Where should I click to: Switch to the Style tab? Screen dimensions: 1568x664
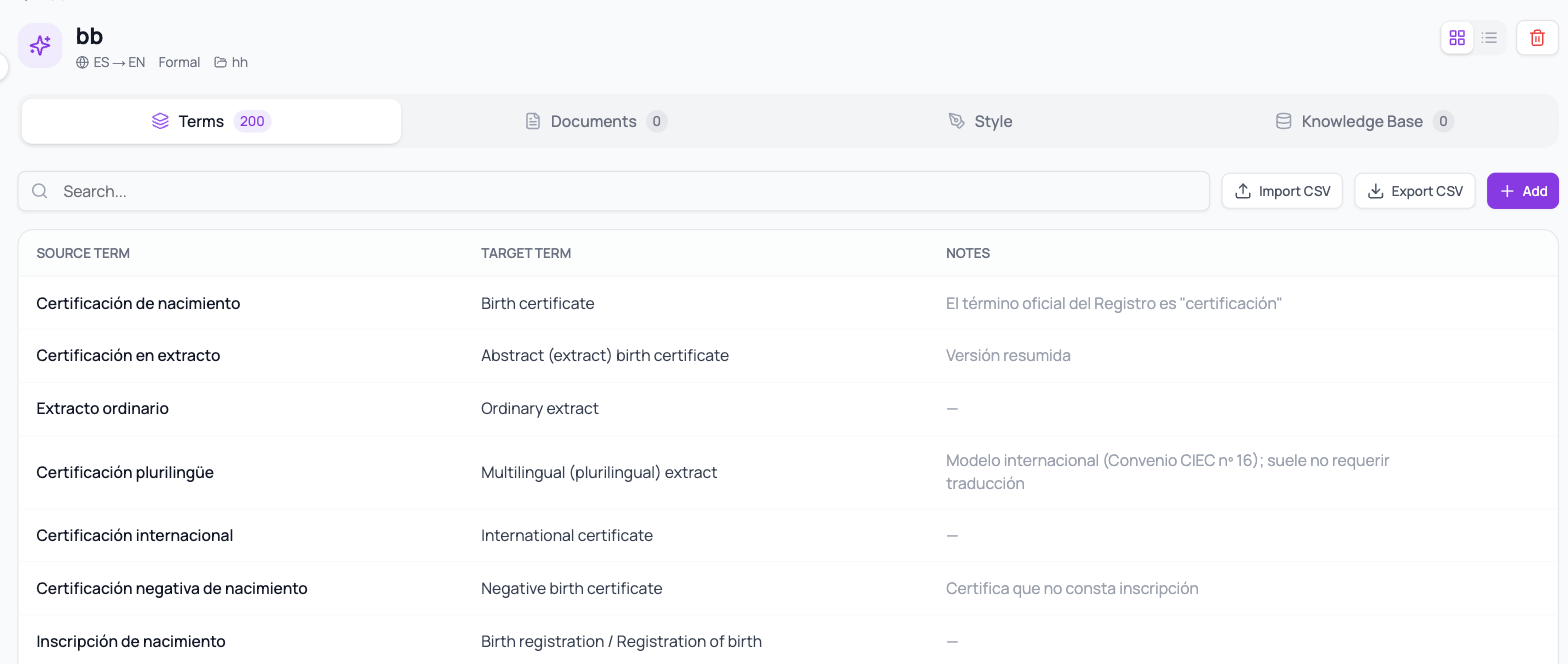pyautogui.click(x=980, y=121)
